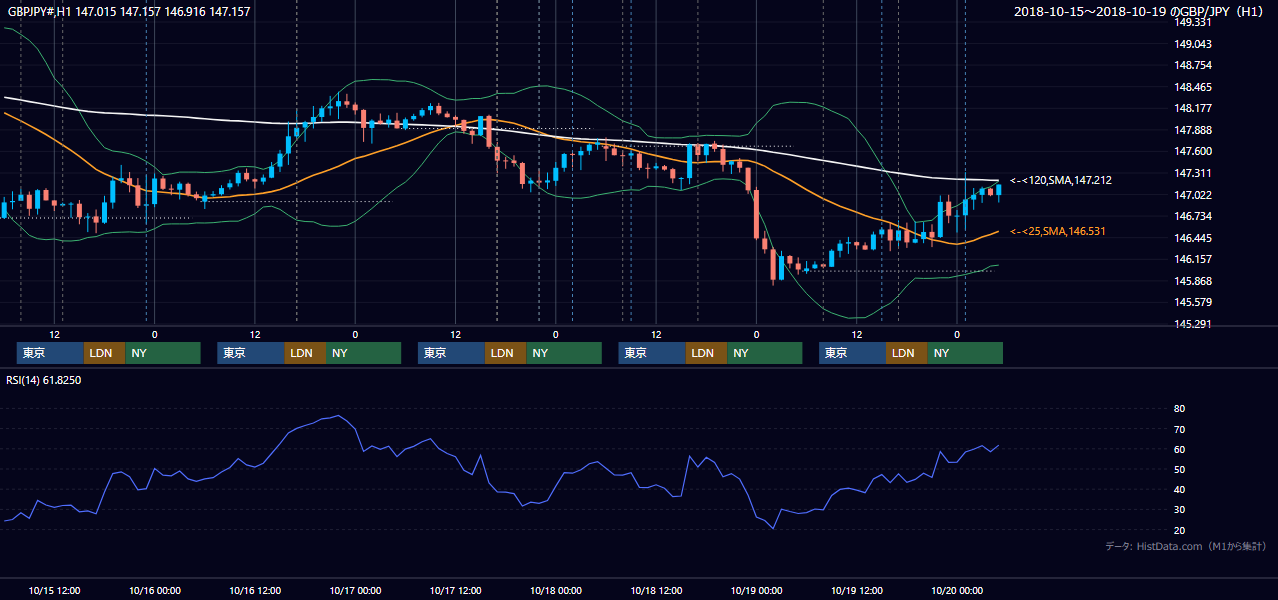Click the 10/16 00:00 time axis label

click(x=154, y=590)
